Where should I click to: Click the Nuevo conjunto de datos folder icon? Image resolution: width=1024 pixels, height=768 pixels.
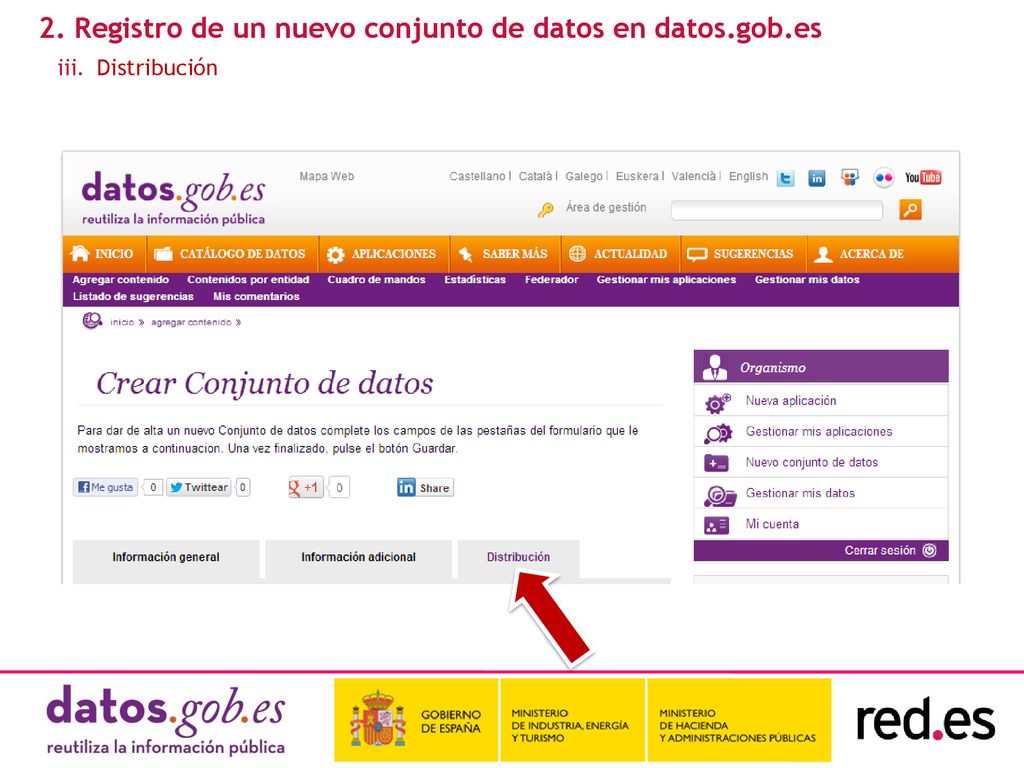click(x=716, y=464)
